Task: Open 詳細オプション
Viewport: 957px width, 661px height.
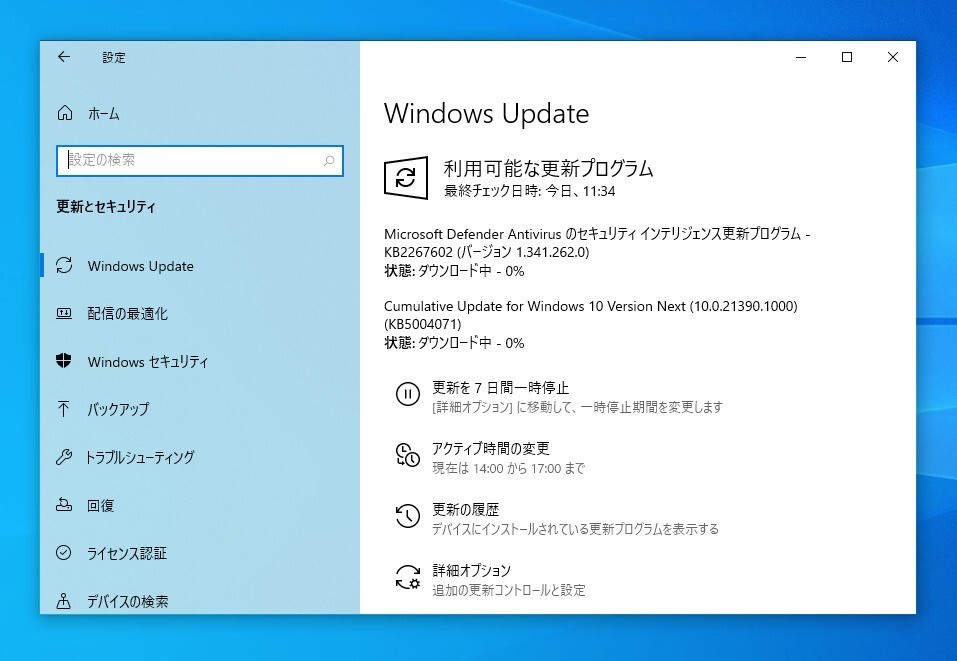Action: click(471, 570)
